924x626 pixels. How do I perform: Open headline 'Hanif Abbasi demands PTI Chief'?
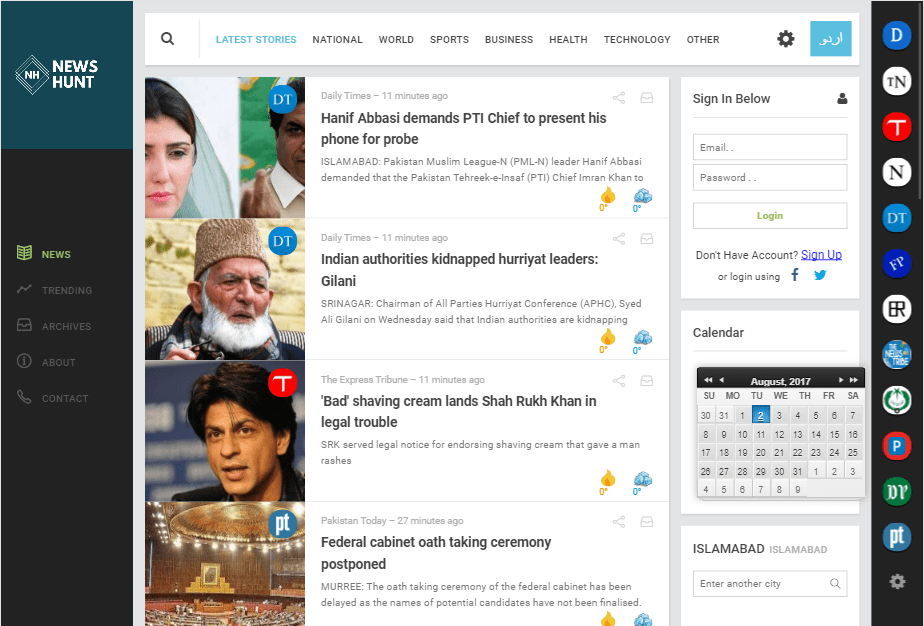click(463, 129)
